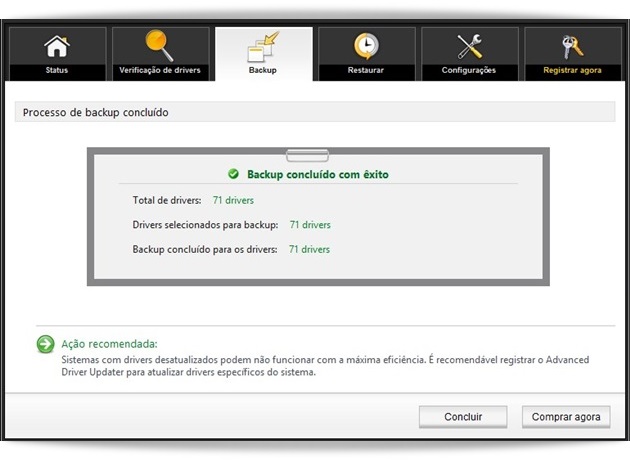Click the 'Total de drivers:' label
Screen dimensions: 630x460
167,200
